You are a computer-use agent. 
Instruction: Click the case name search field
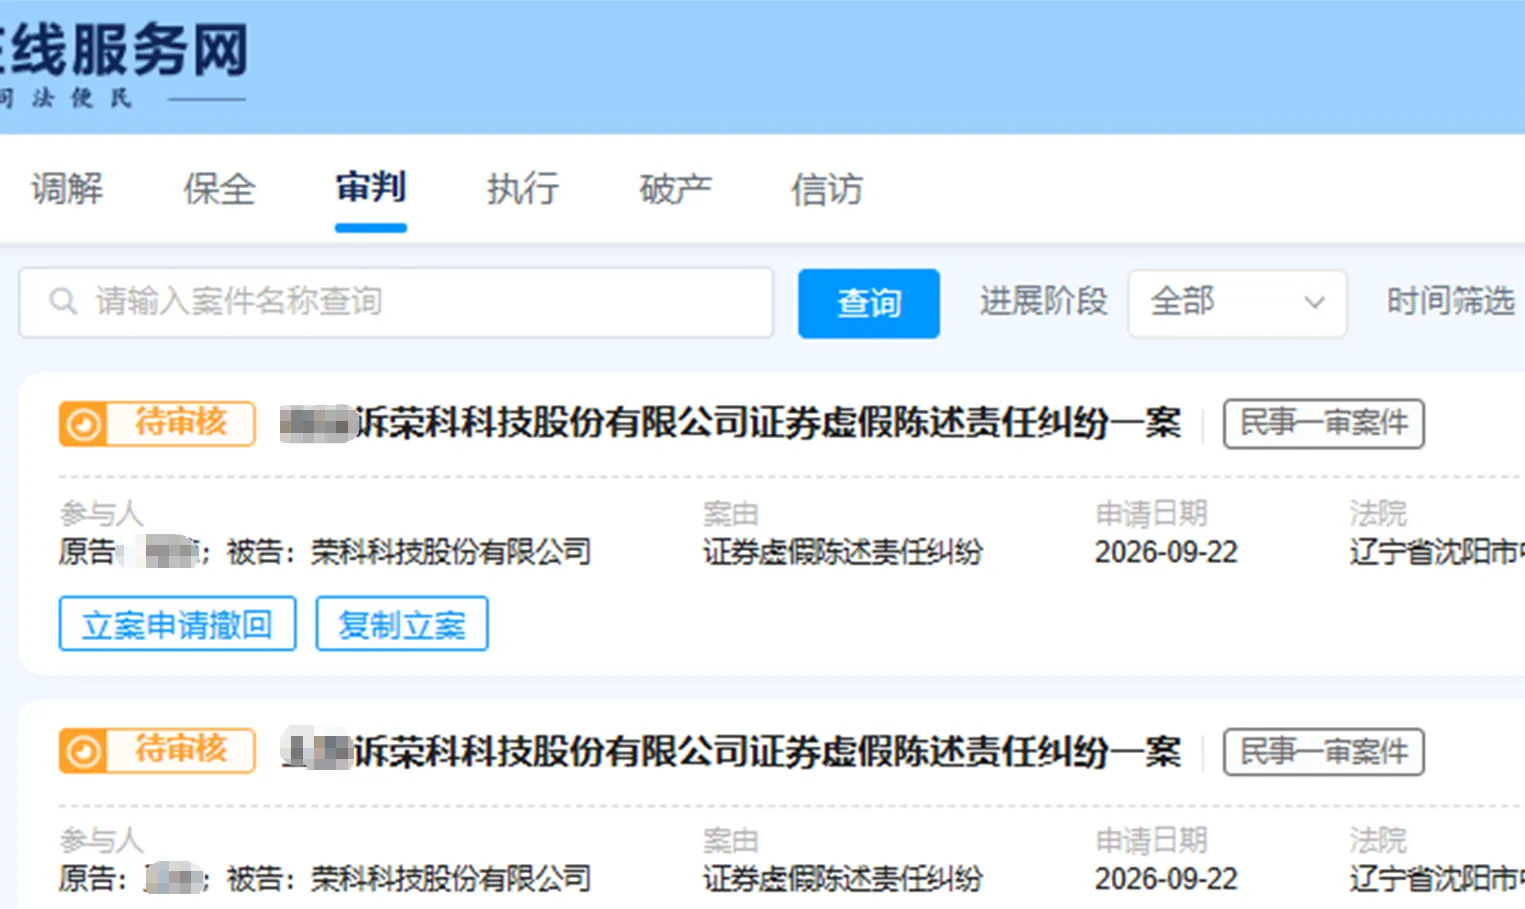coord(396,302)
